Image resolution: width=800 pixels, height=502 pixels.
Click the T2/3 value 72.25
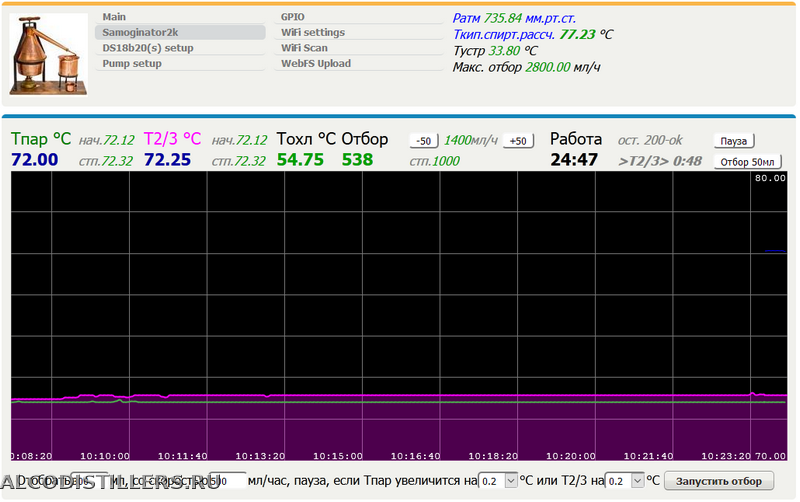pyautogui.click(x=167, y=160)
